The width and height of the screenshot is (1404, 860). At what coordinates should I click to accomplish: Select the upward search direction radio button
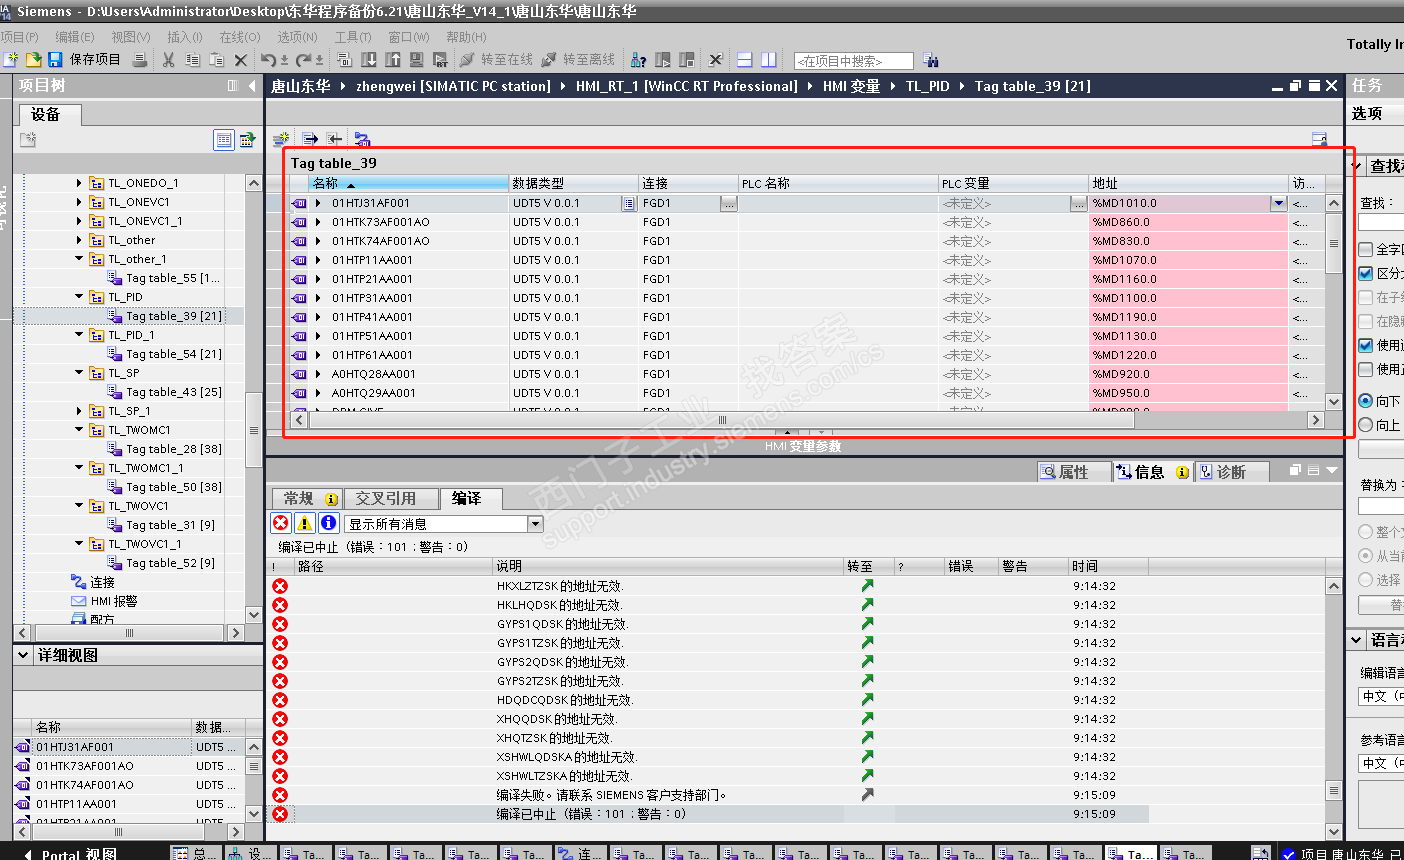point(1366,425)
